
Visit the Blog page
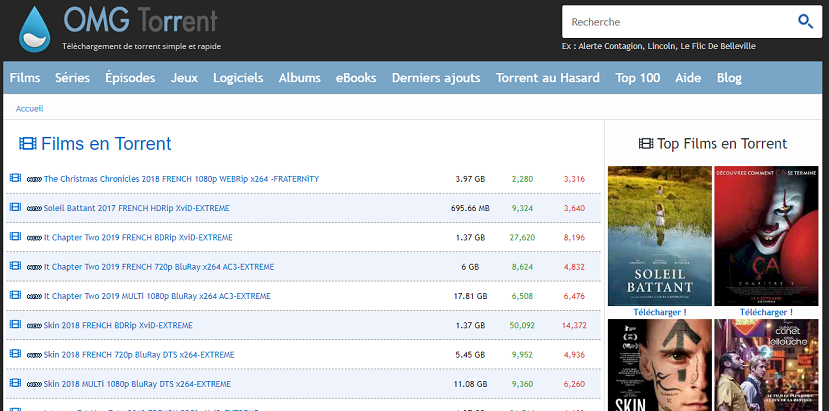(729, 78)
